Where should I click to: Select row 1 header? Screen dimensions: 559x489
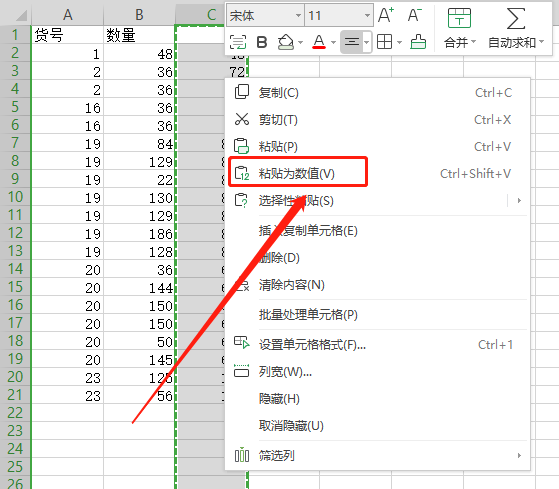coord(15,35)
